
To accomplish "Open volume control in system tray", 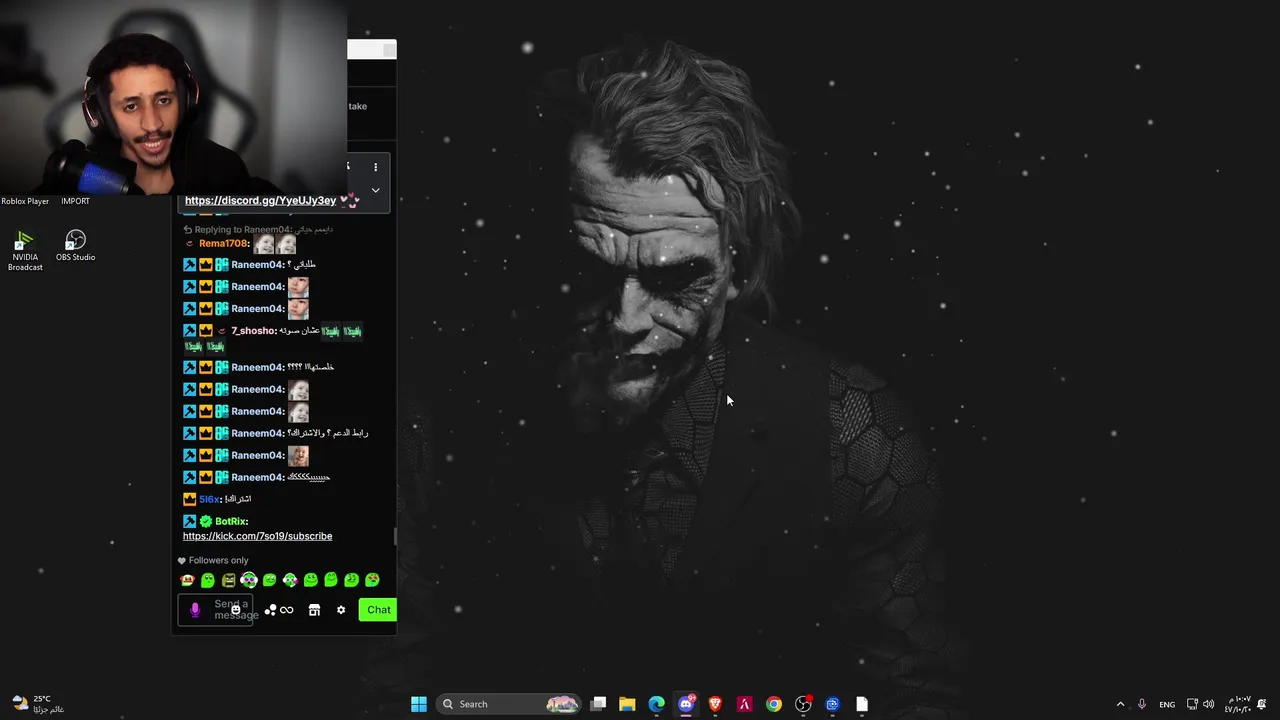I will pos(1209,704).
